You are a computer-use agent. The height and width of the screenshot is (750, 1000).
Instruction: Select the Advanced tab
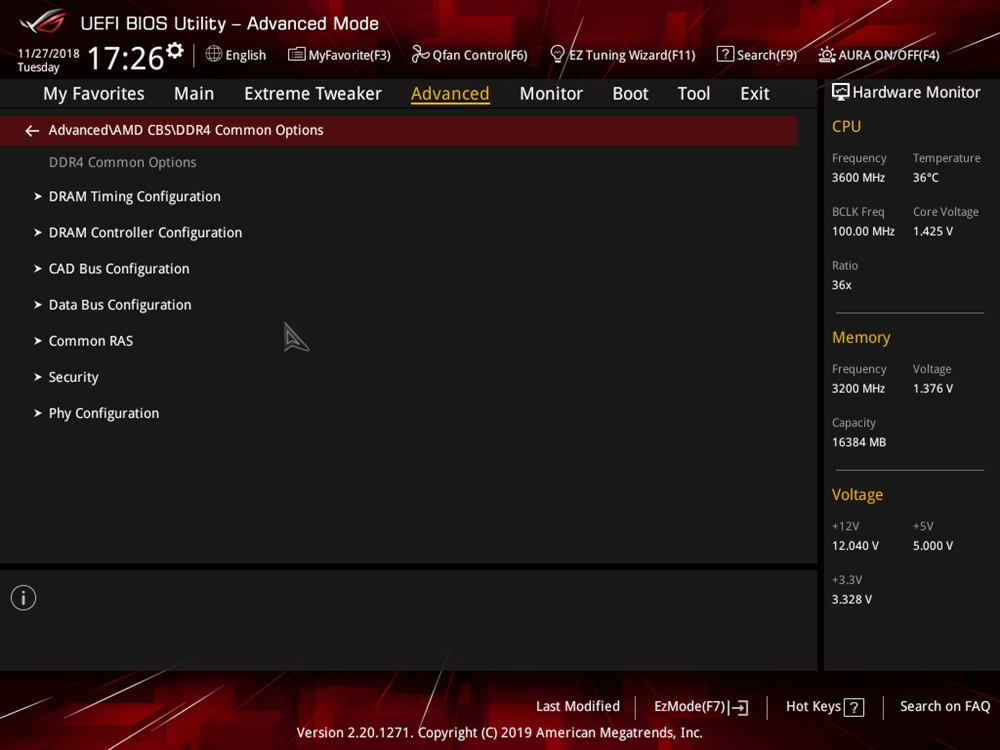pos(450,94)
